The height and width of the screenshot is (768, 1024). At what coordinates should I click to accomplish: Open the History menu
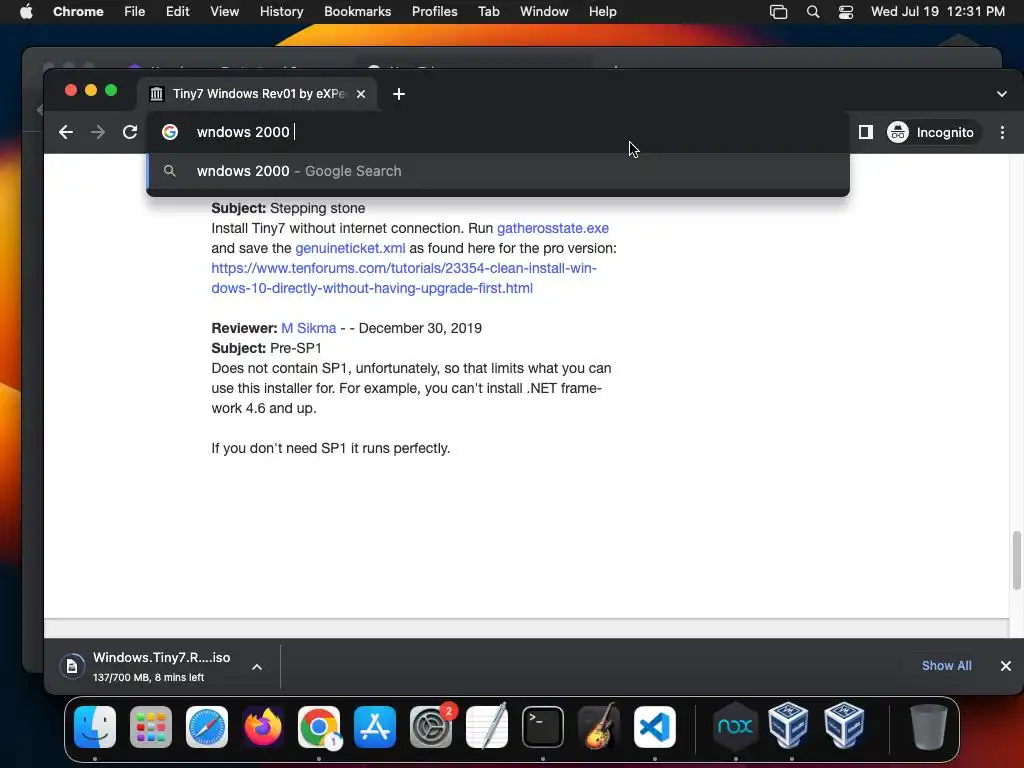tap(281, 12)
